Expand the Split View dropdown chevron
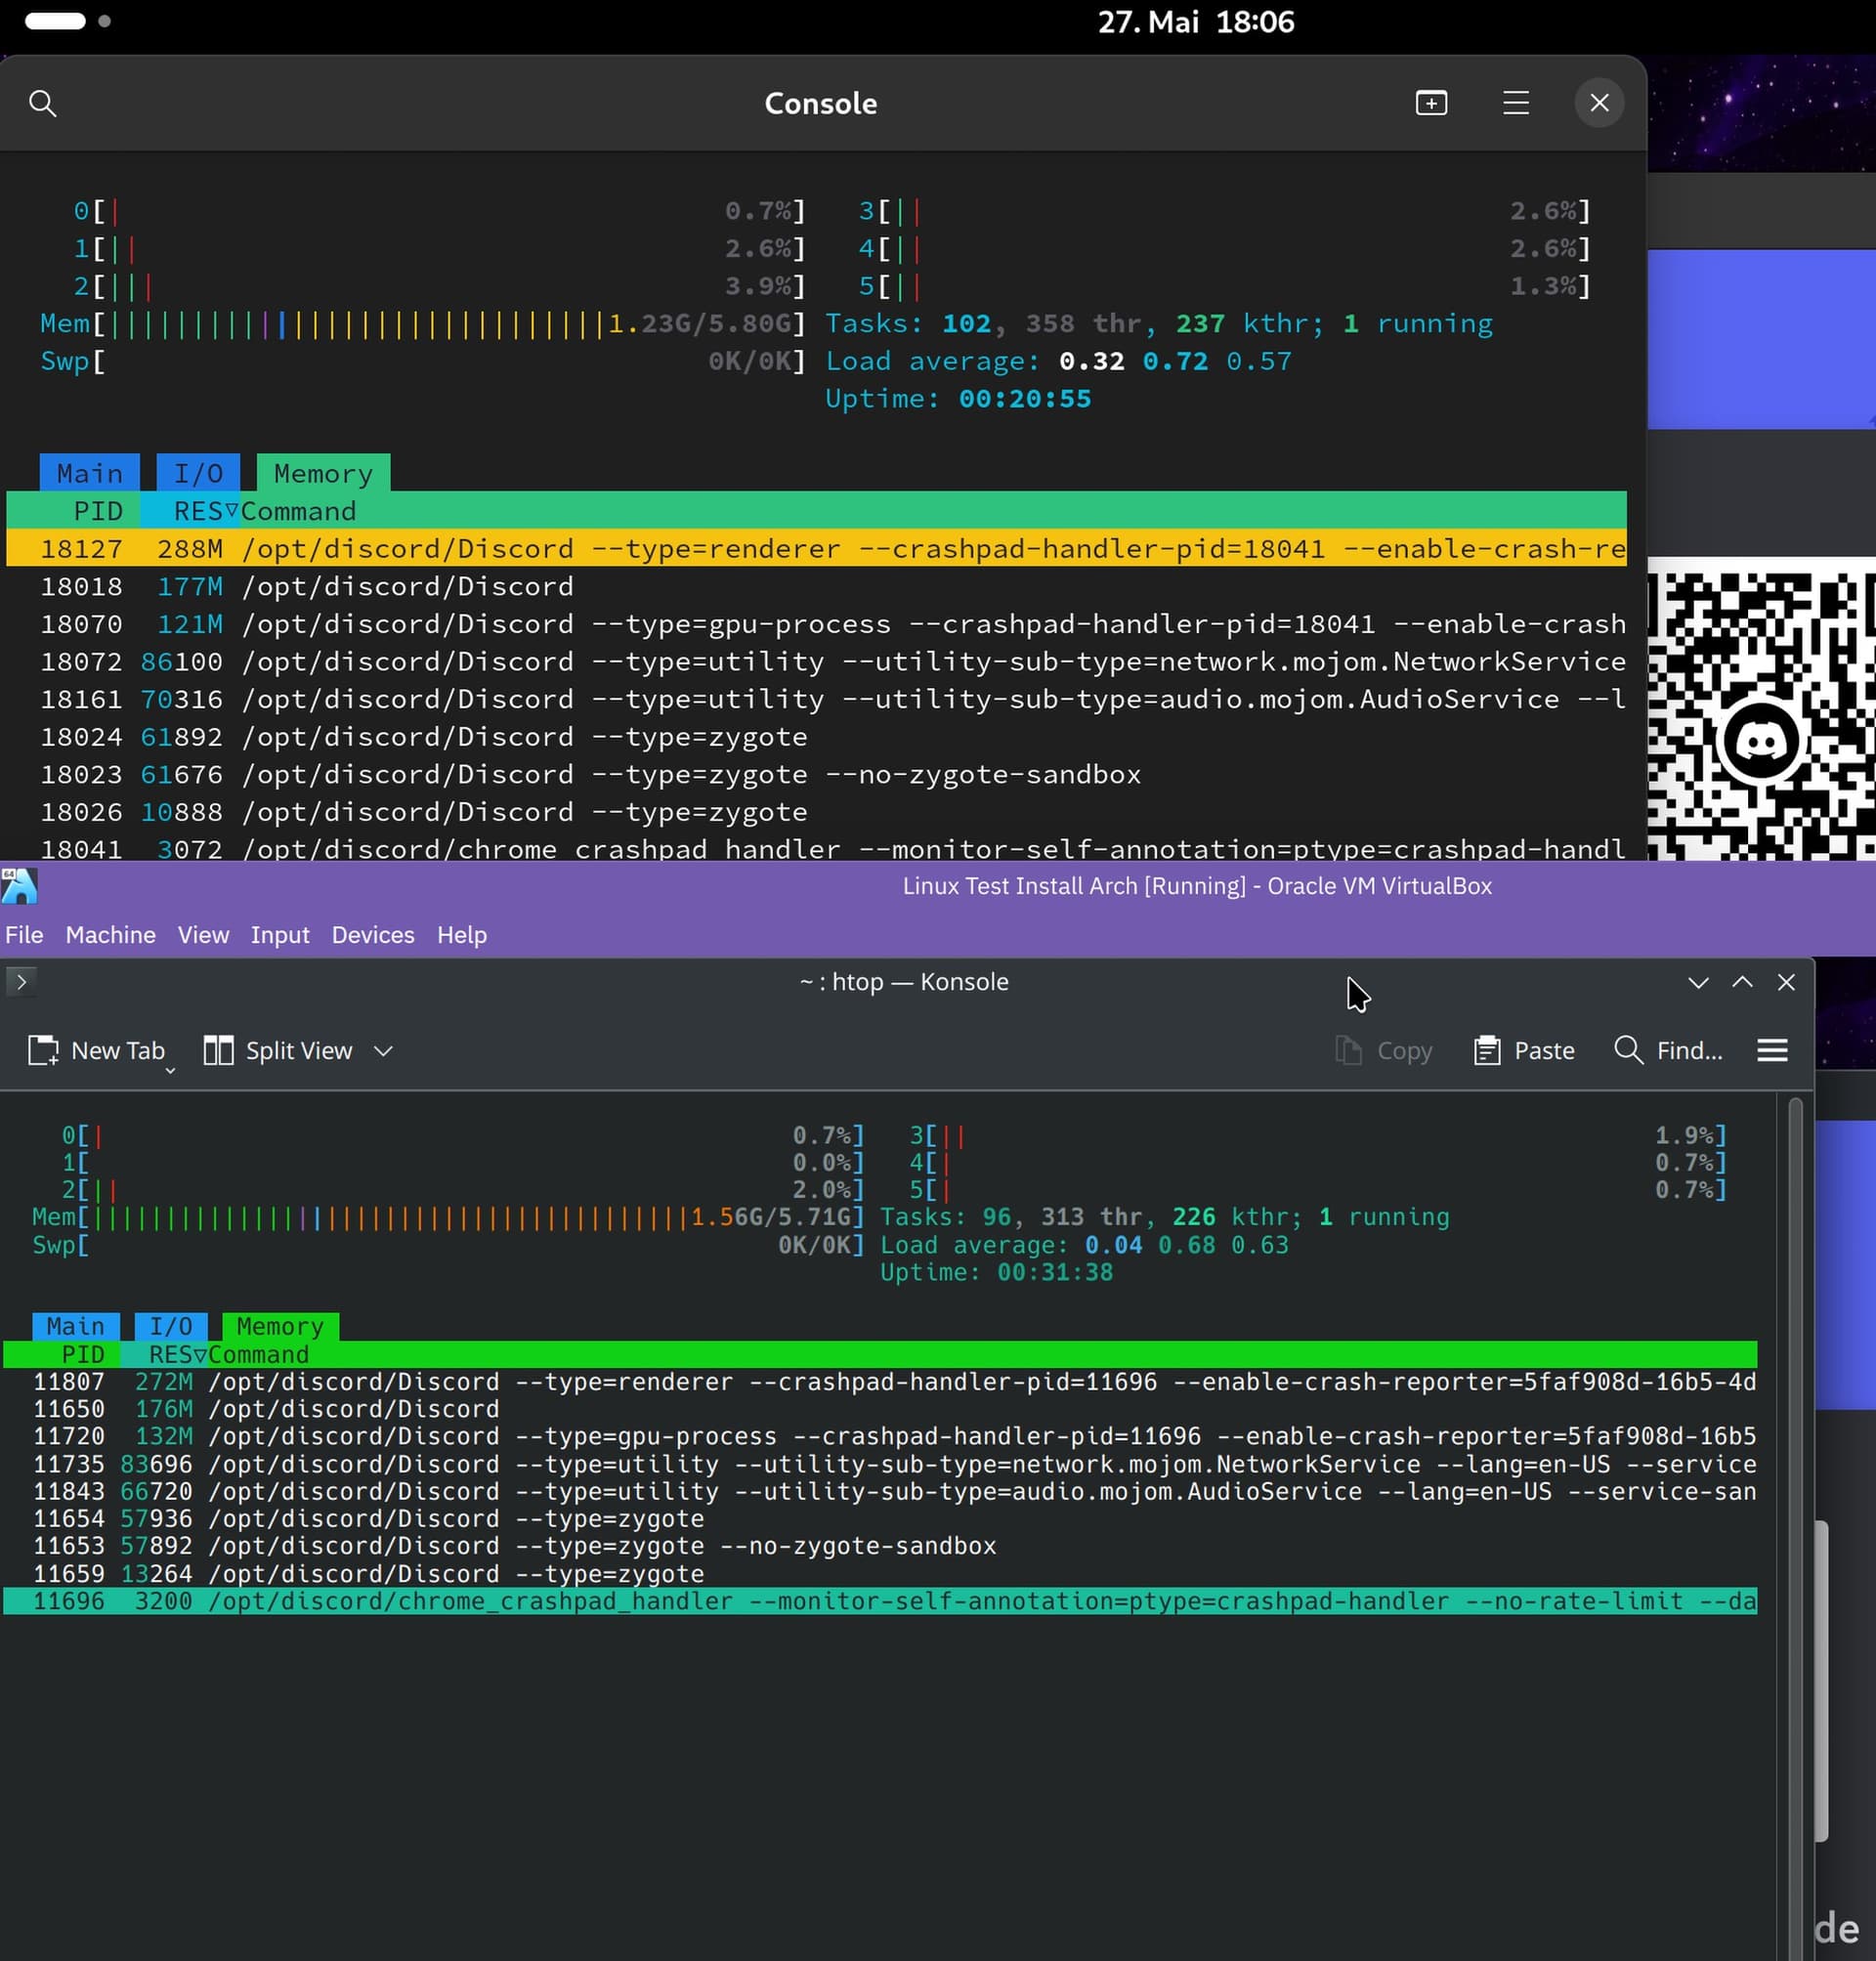 pos(383,1051)
